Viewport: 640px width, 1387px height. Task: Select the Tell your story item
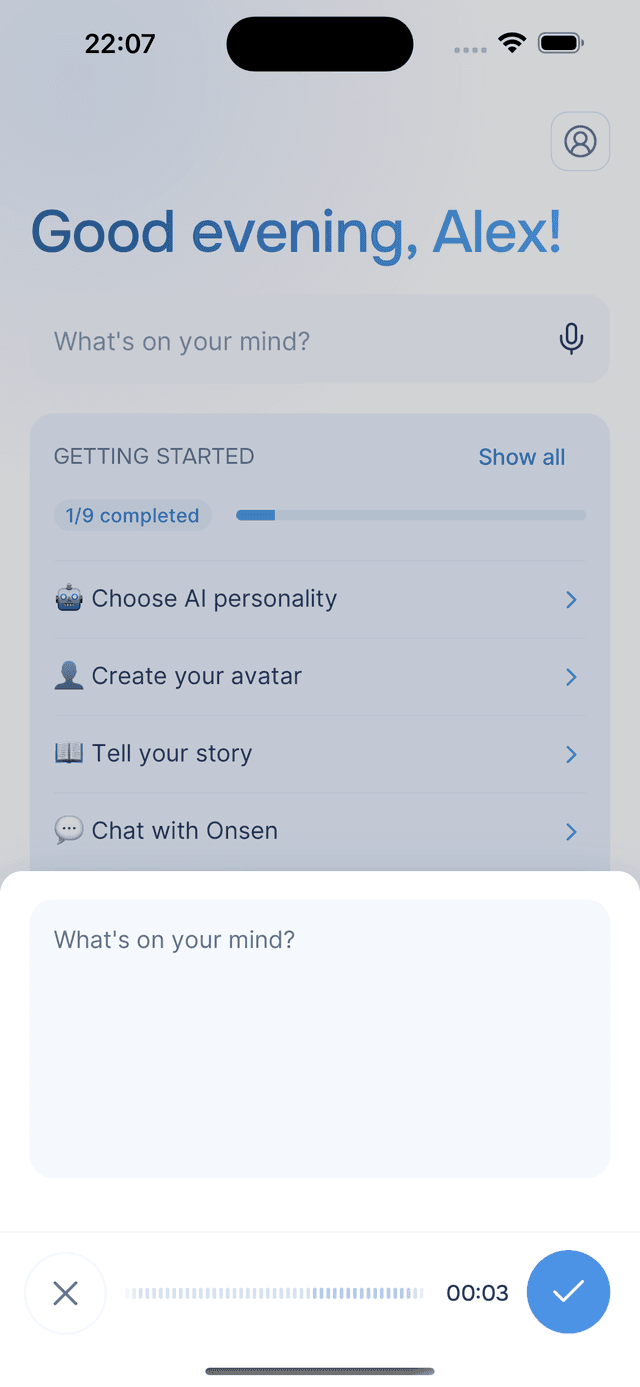[x=172, y=753]
